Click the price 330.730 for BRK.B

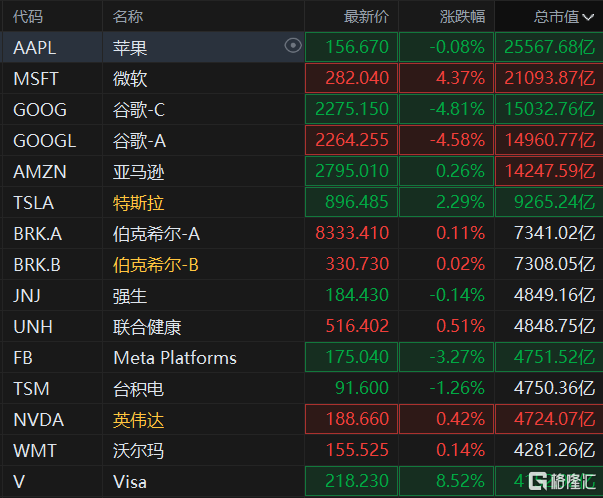[x=357, y=264]
